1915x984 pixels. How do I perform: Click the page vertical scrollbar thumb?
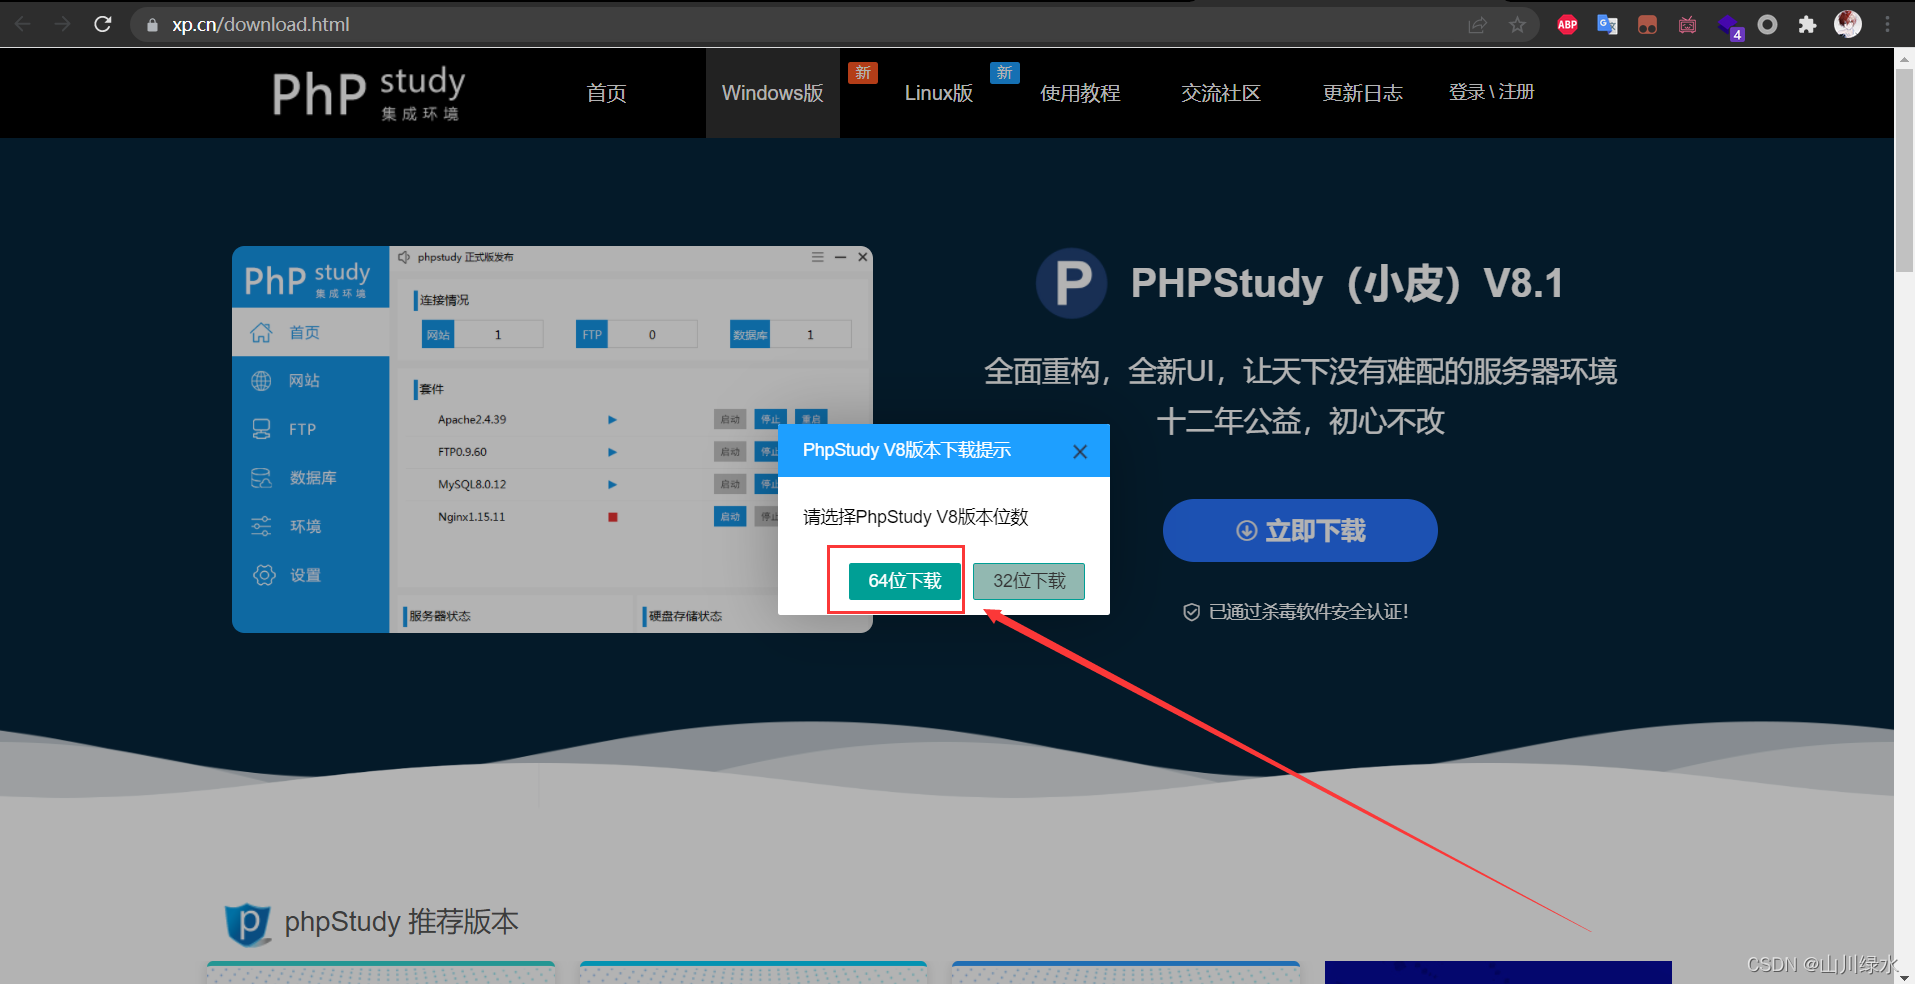coord(1904,170)
